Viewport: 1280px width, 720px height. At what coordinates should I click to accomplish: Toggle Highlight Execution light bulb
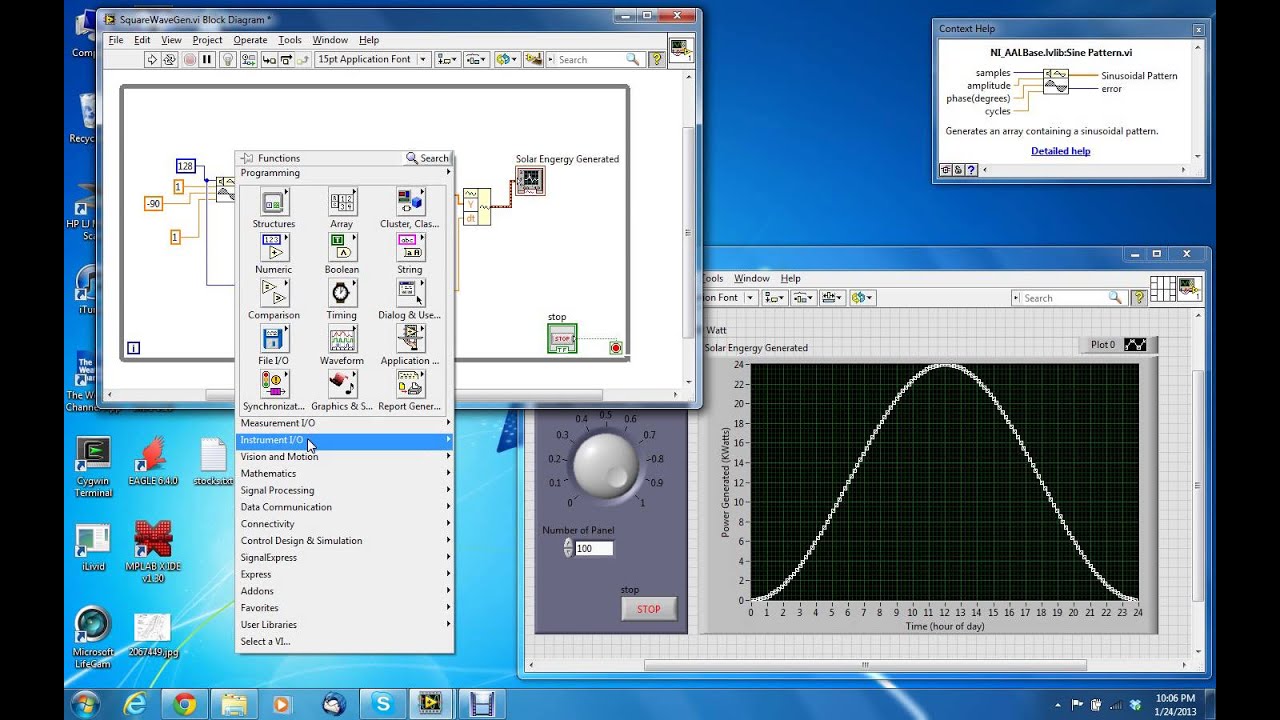point(228,59)
